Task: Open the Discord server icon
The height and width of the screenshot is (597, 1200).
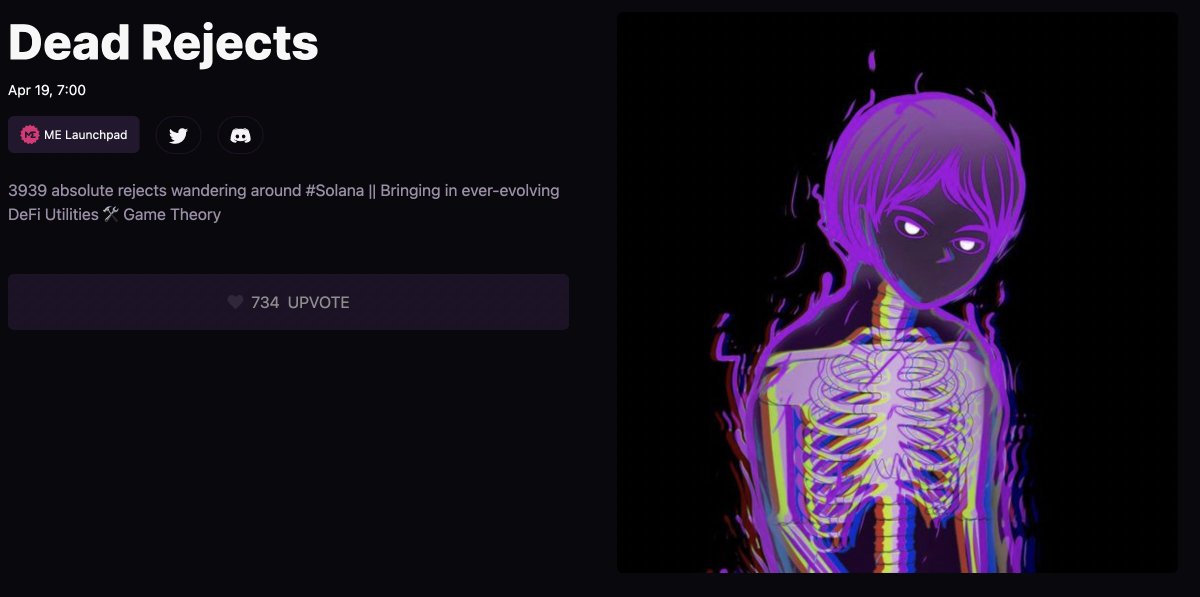Action: coord(240,135)
